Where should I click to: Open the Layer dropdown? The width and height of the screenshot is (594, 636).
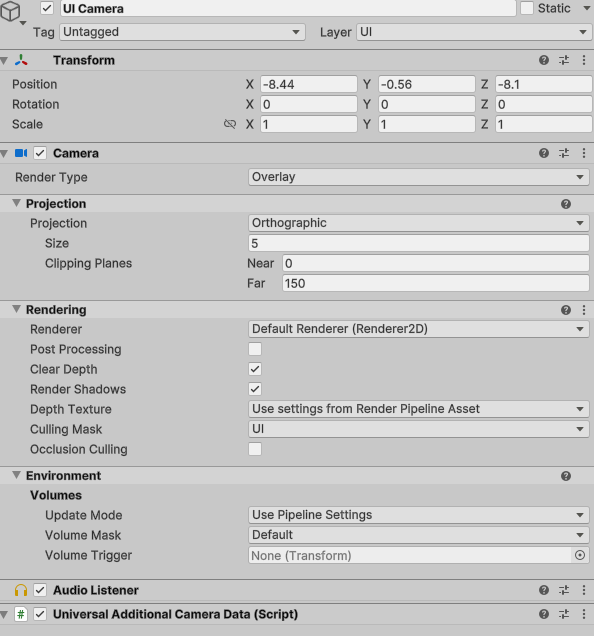pos(474,32)
